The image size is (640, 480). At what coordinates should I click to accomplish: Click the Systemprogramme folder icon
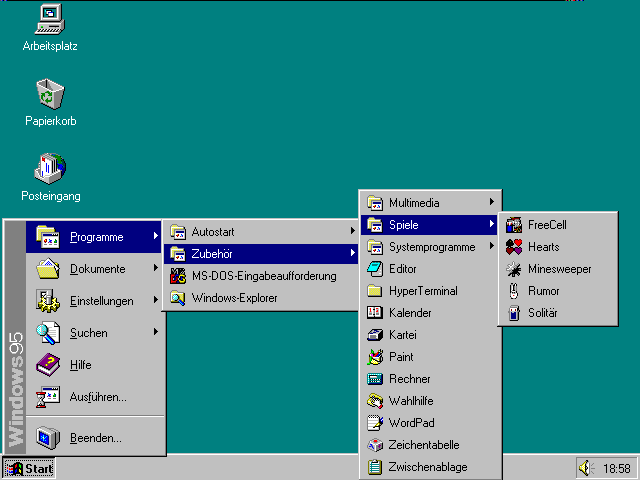coord(375,247)
